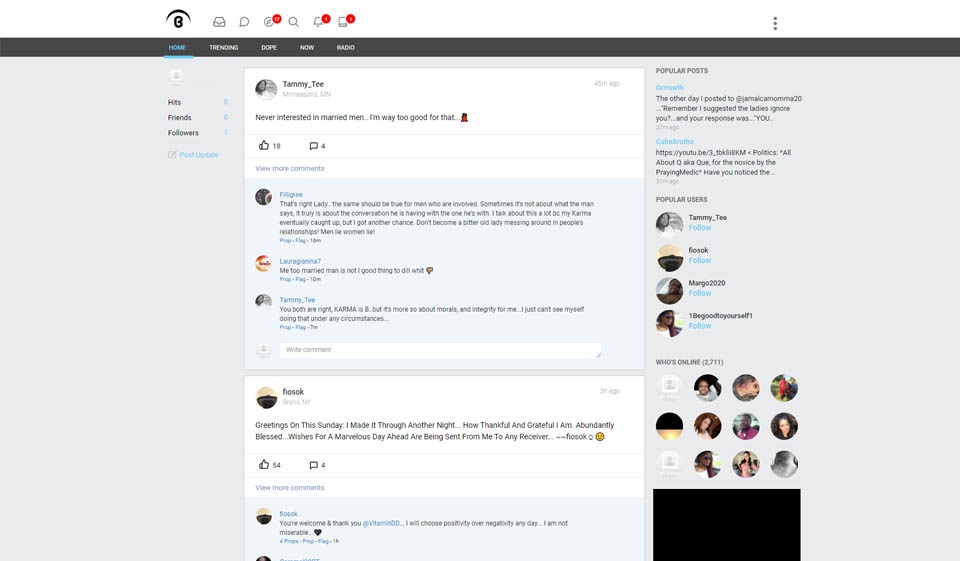Open the bell notifications icon
The image size is (960, 561).
click(x=318, y=21)
